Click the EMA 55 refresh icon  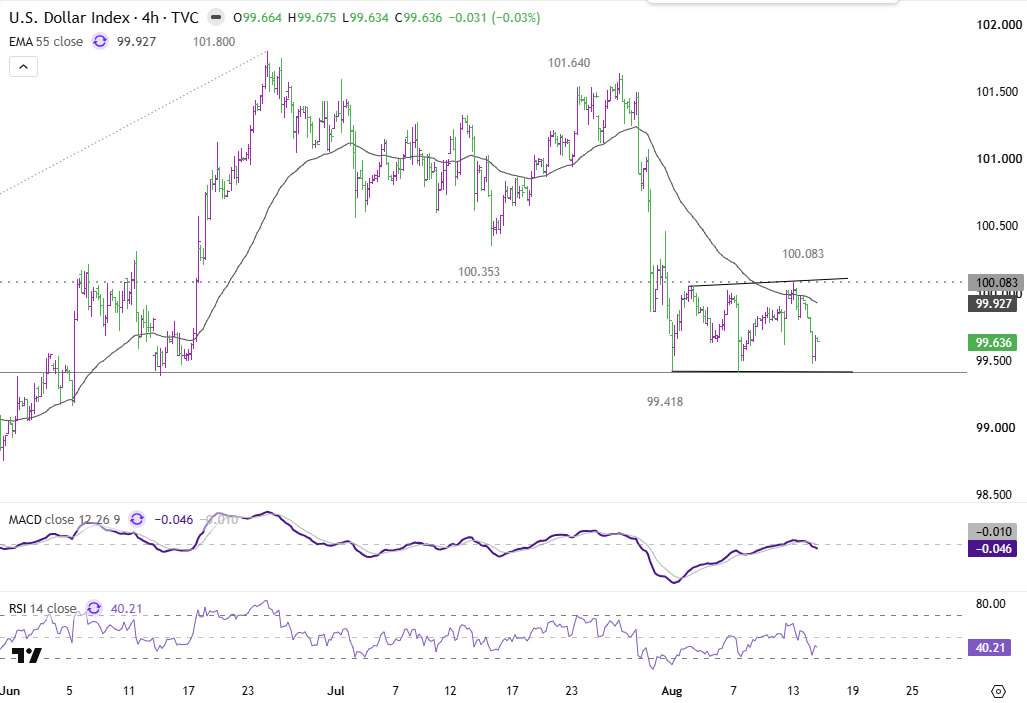[x=100, y=42]
